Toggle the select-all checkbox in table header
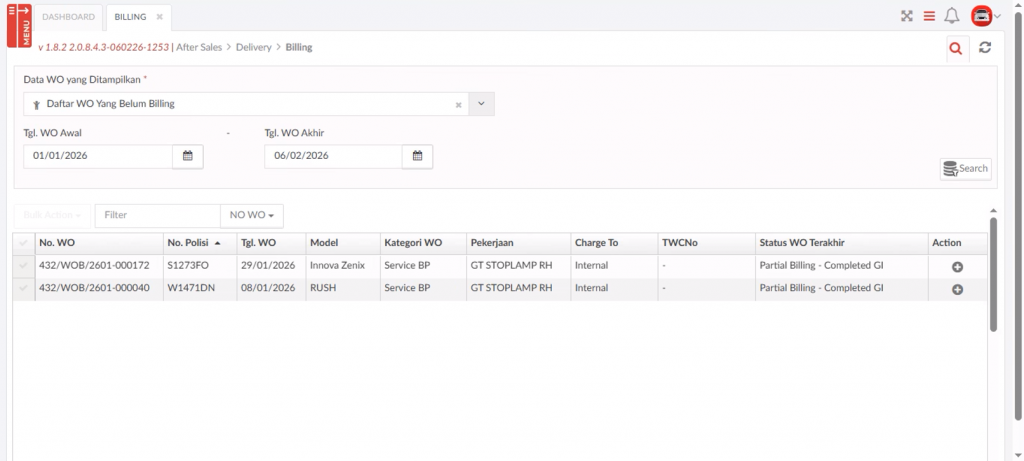 coord(23,243)
